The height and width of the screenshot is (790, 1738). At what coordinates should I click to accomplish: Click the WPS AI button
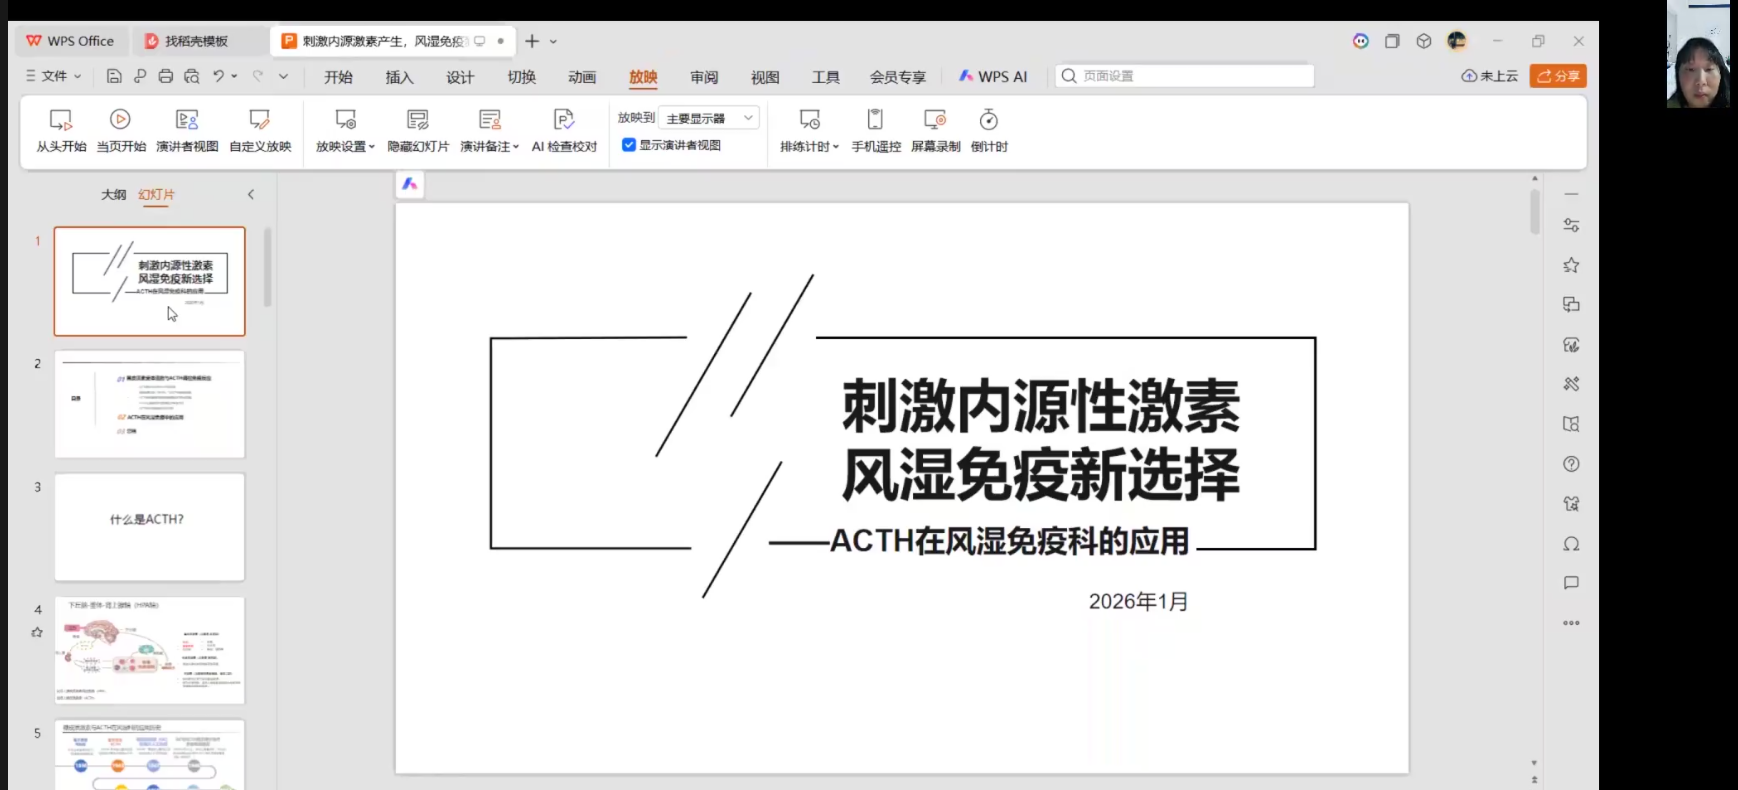[993, 77]
